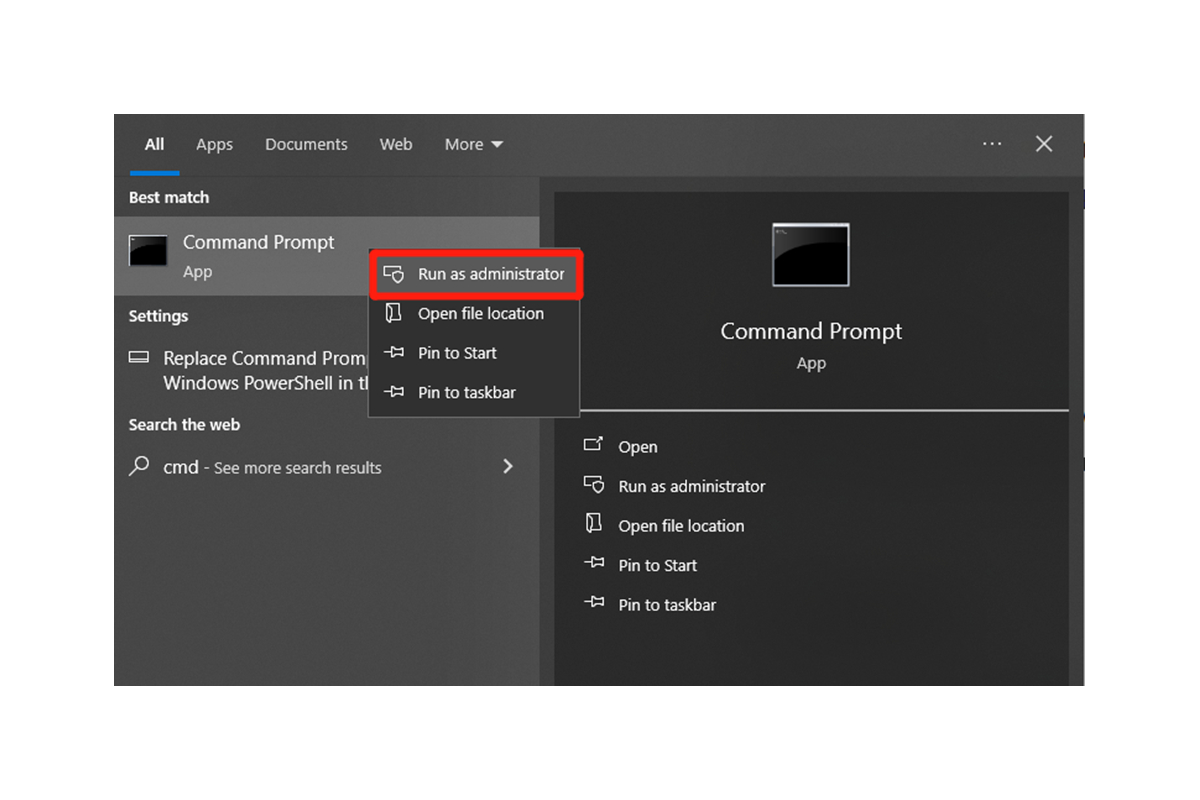Click the Settings icon beside Replace Command Prompt
Screen dimensions: 1200x800
click(138, 357)
